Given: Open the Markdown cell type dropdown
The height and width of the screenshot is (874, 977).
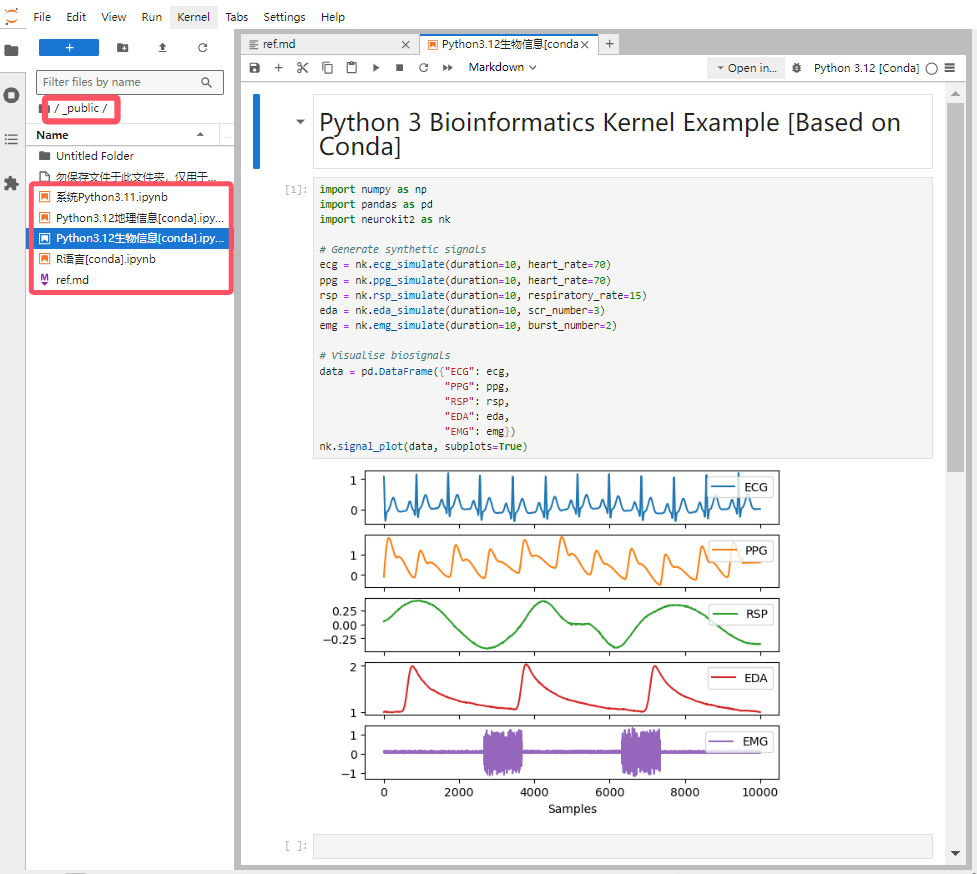Looking at the screenshot, I should tap(502, 67).
